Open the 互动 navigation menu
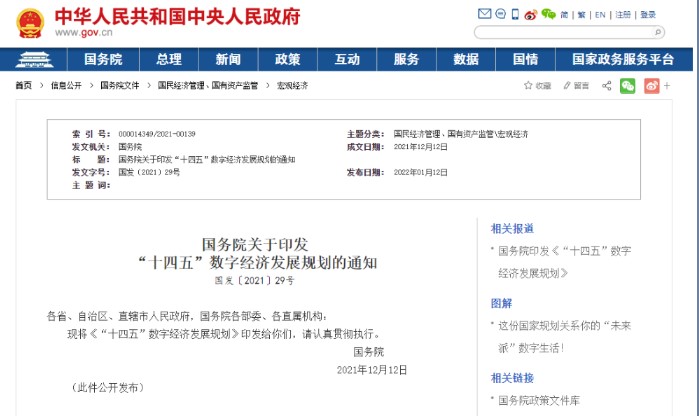 (347, 59)
